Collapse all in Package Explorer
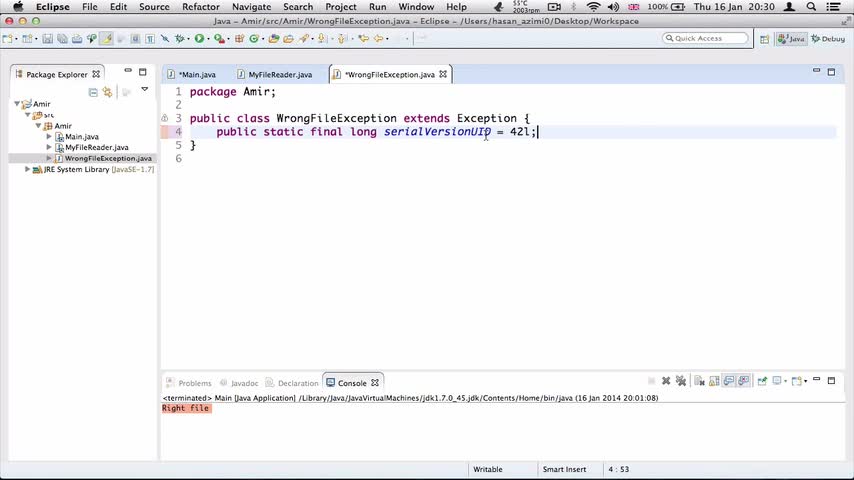This screenshot has height=480, width=854. [93, 92]
